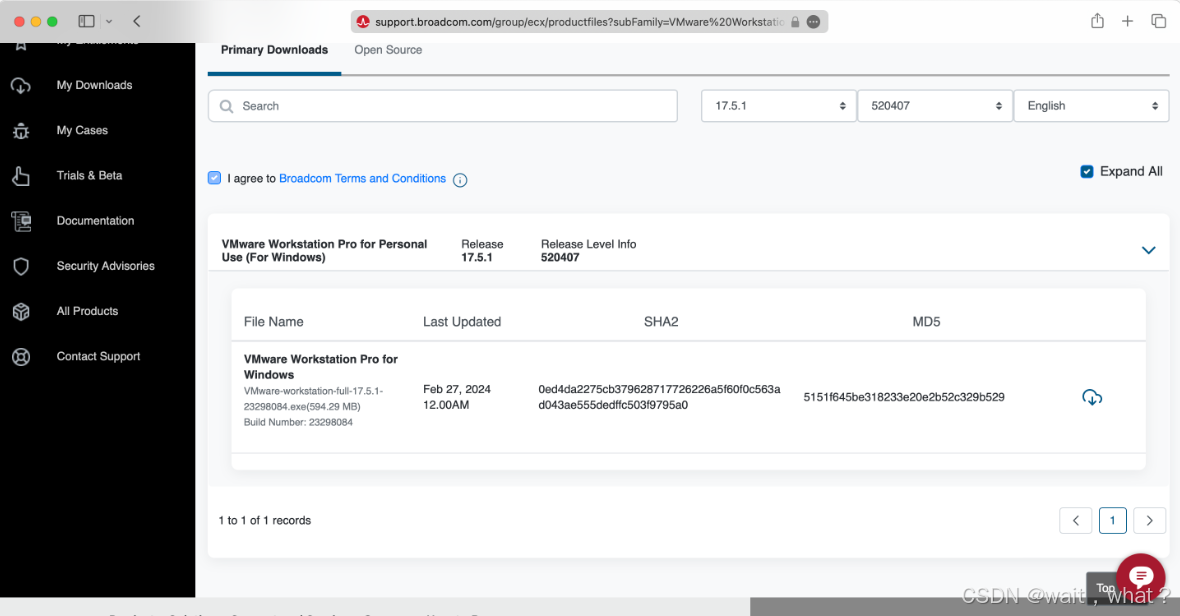Viewport: 1180px width, 616px height.
Task: Click the File Name column header
Action: [x=274, y=322]
